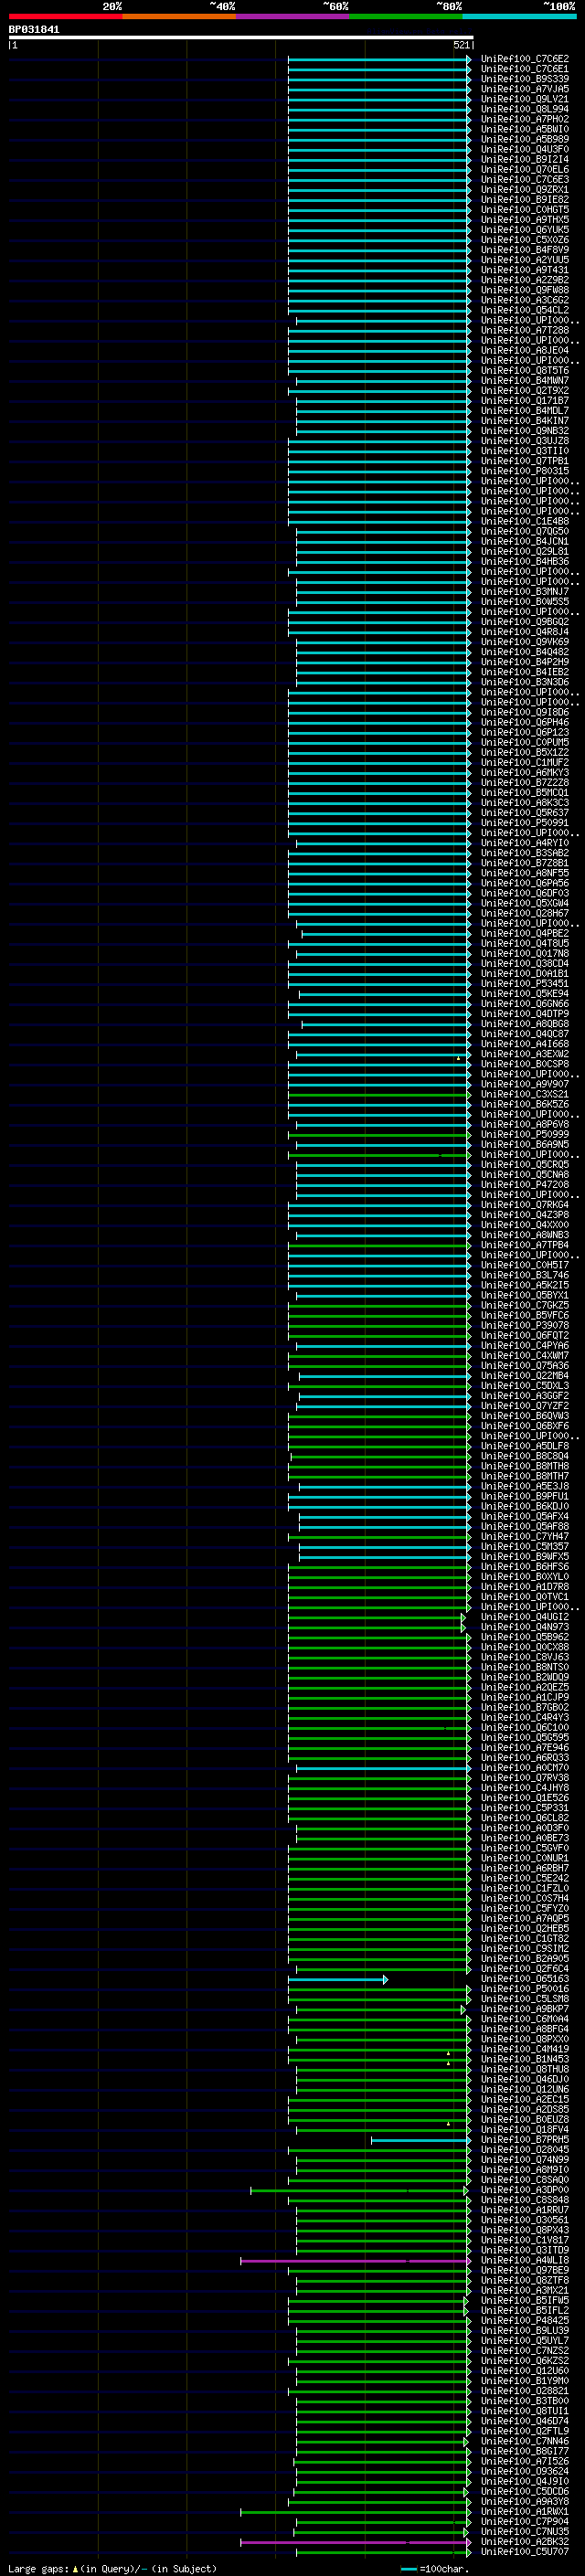Click the short cyan bar for UniRef100_B7PRH5
The height and width of the screenshot is (2576, 585).
point(421,2140)
